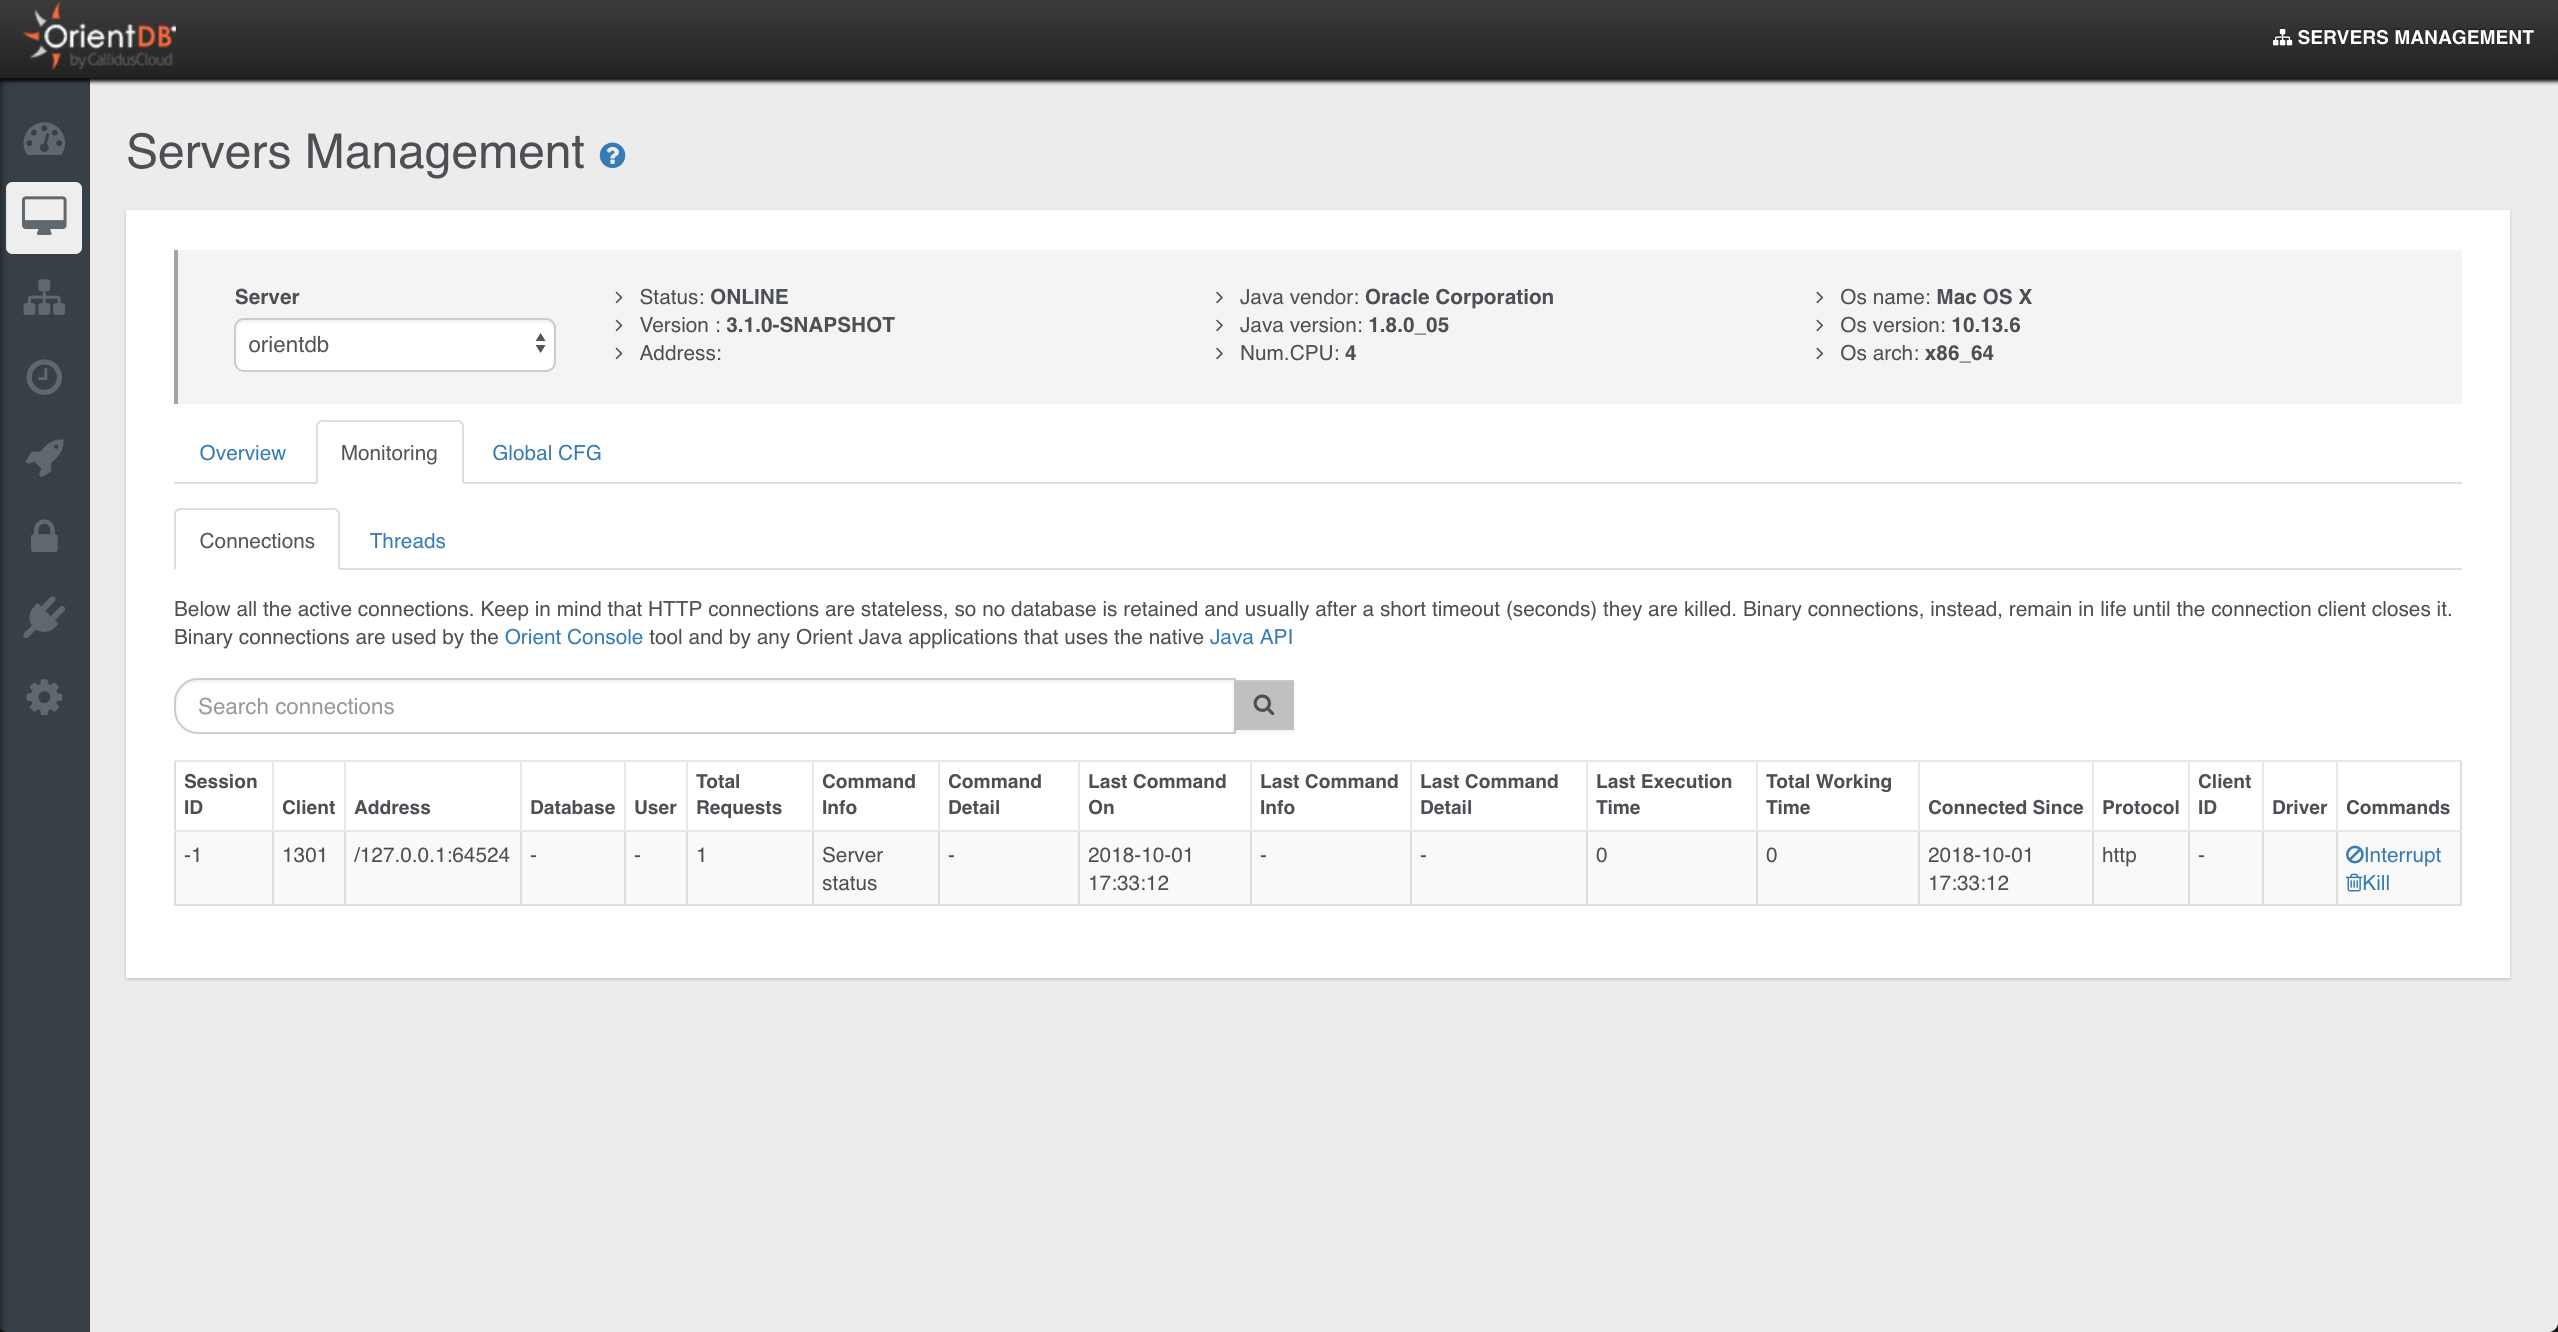Click the monitor server management sidebar icon
2558x1332 pixels.
click(44, 216)
